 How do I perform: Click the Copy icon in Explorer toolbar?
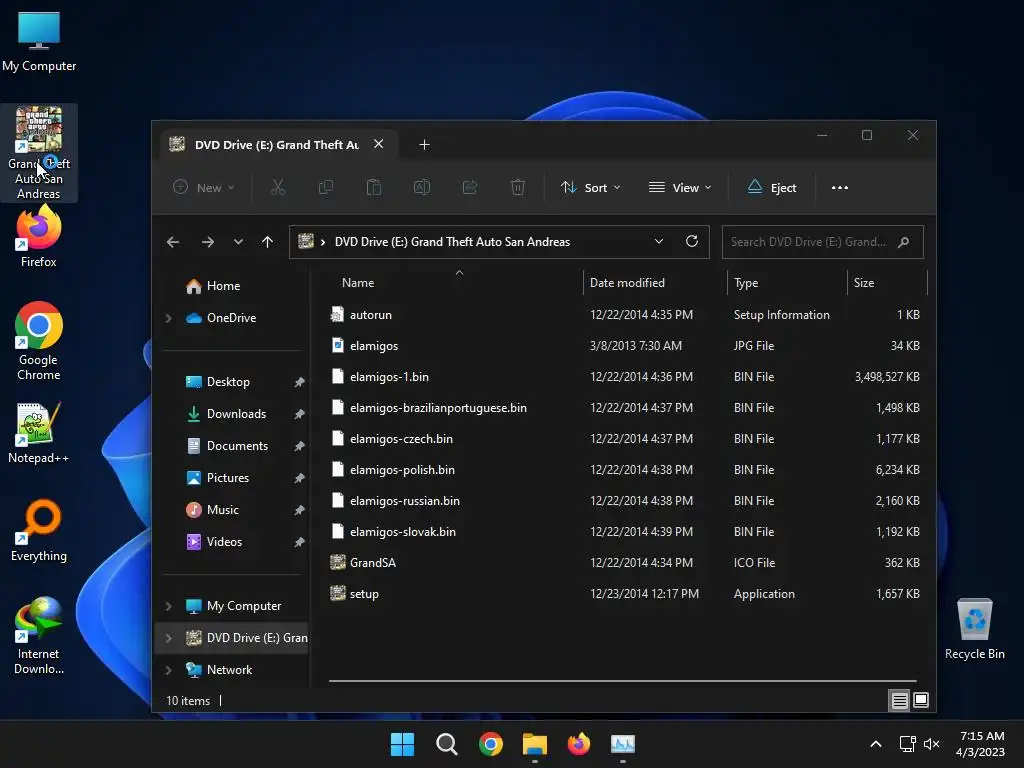coord(325,187)
